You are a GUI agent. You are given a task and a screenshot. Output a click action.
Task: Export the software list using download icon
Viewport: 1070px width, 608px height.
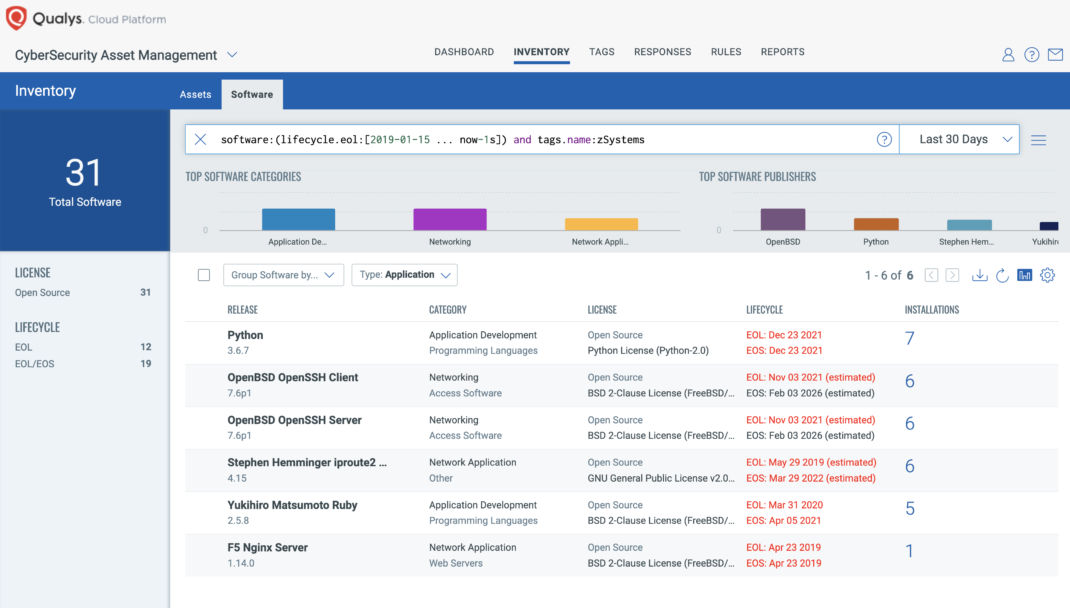point(979,274)
